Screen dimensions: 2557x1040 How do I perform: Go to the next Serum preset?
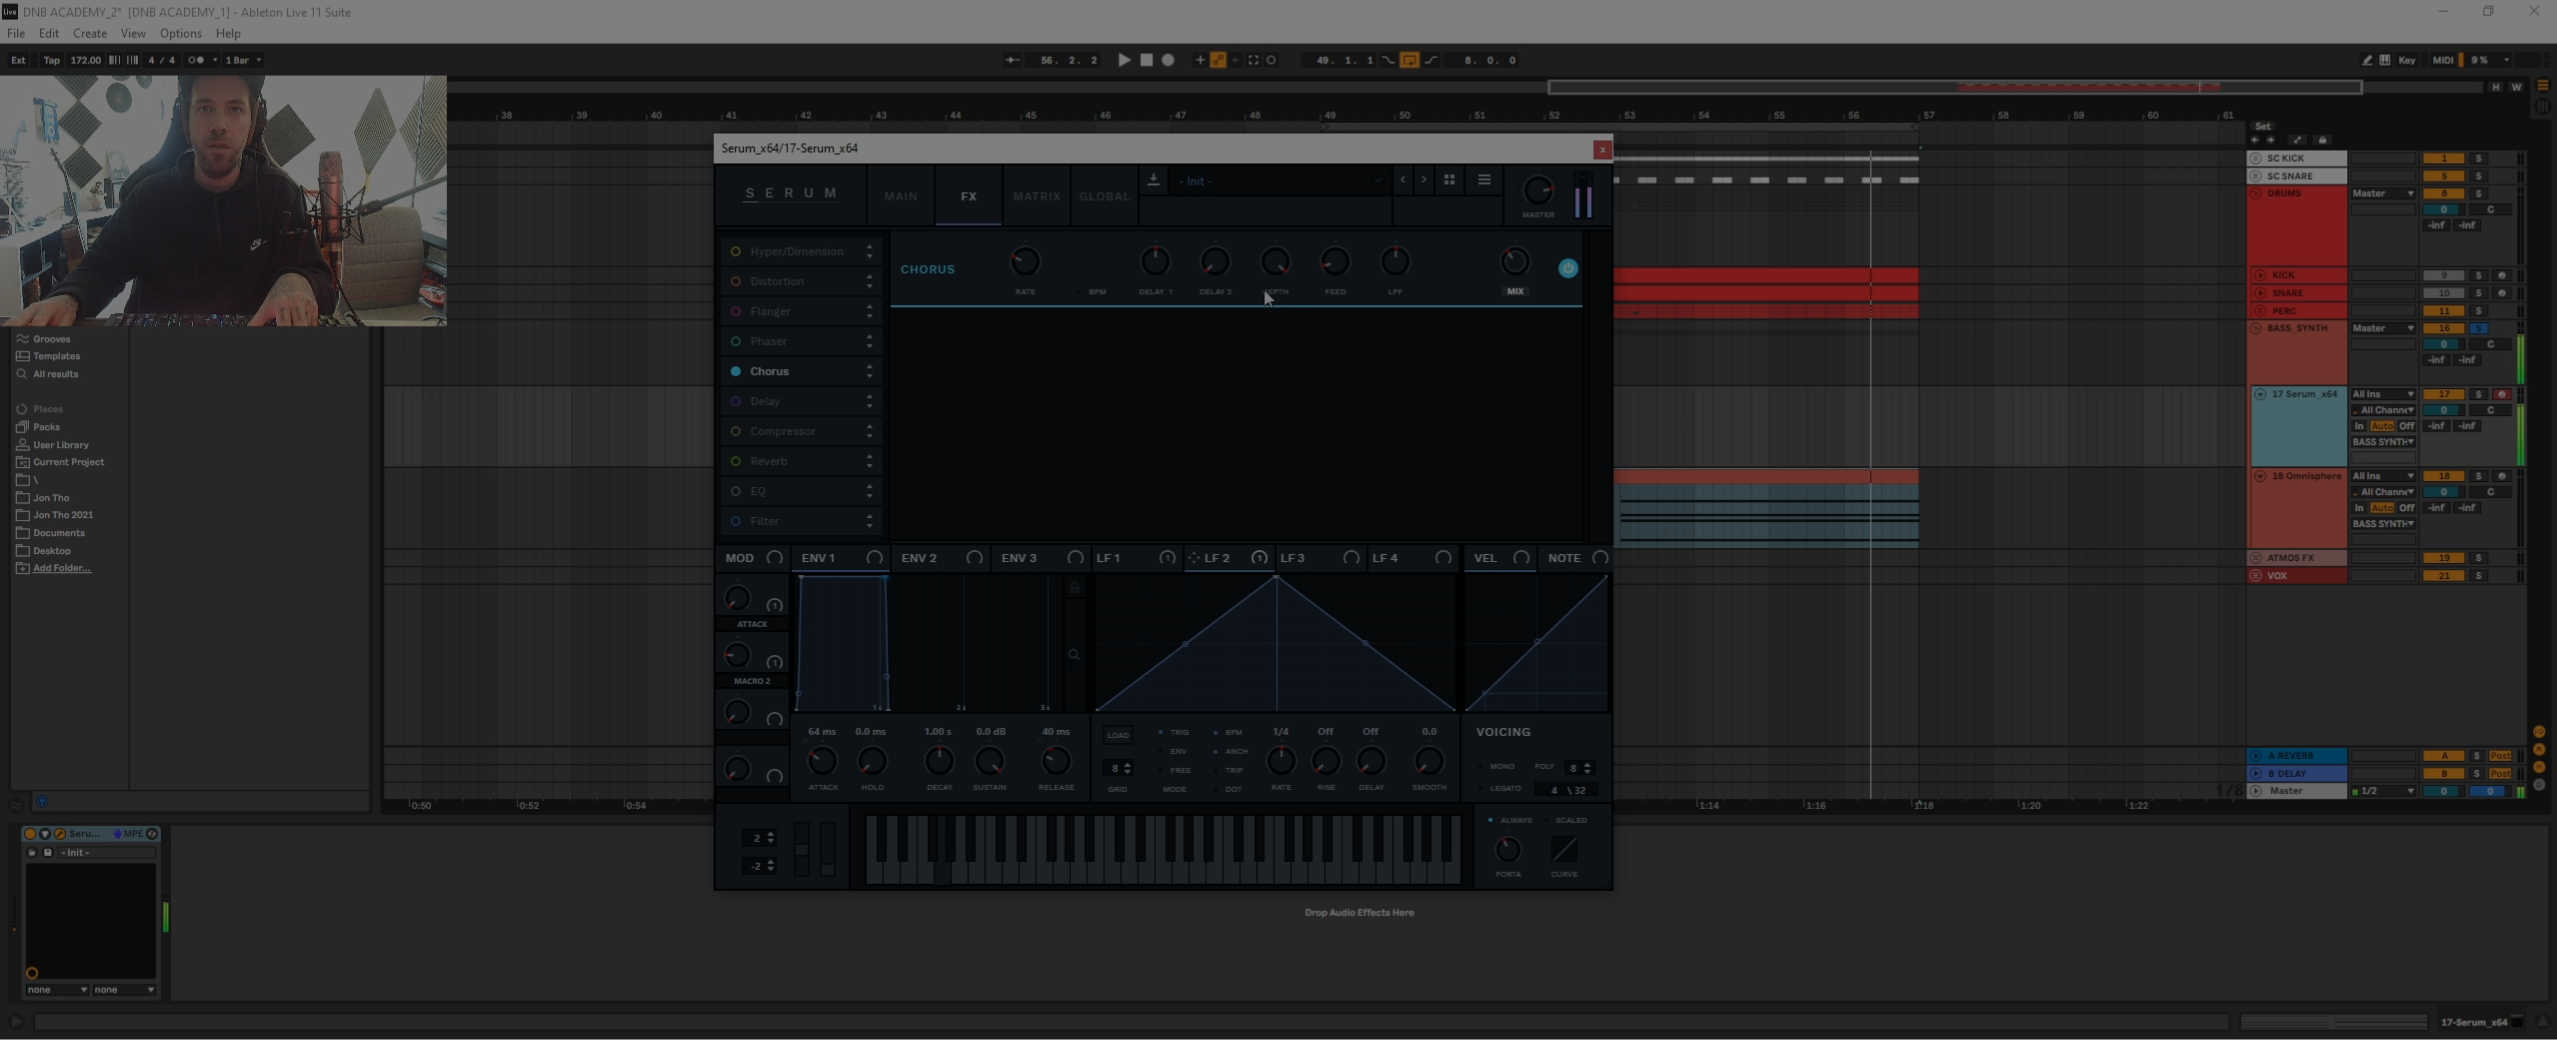click(x=1423, y=180)
